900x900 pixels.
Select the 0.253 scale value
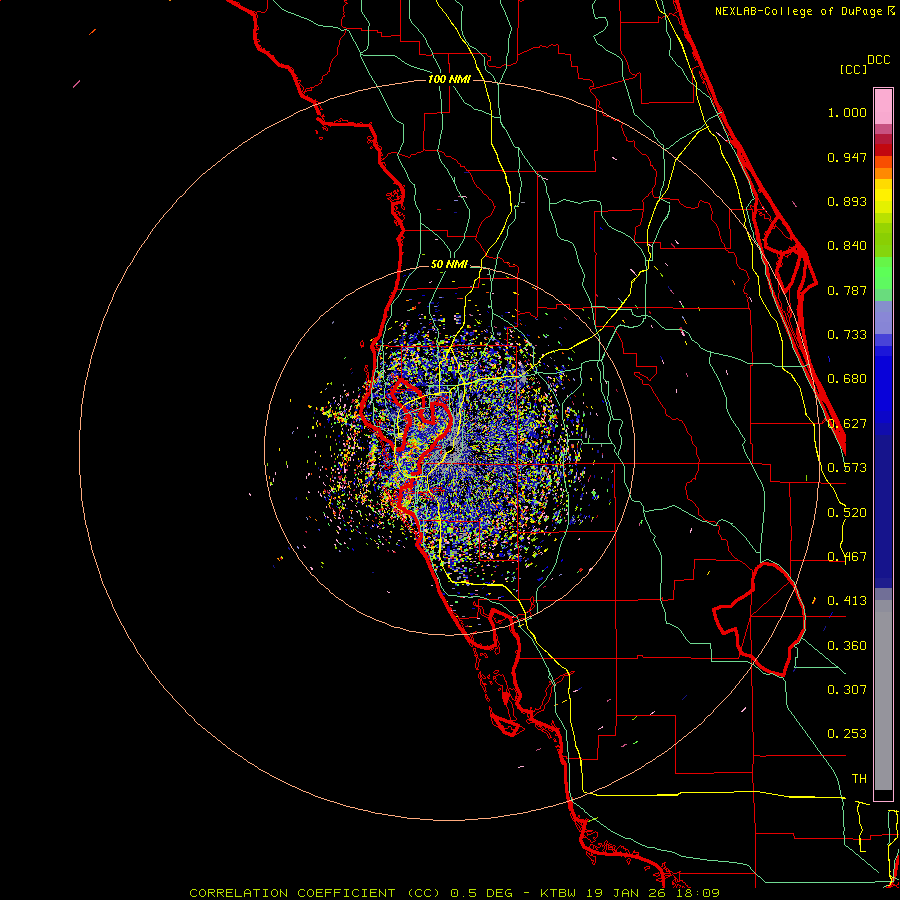[x=847, y=734]
